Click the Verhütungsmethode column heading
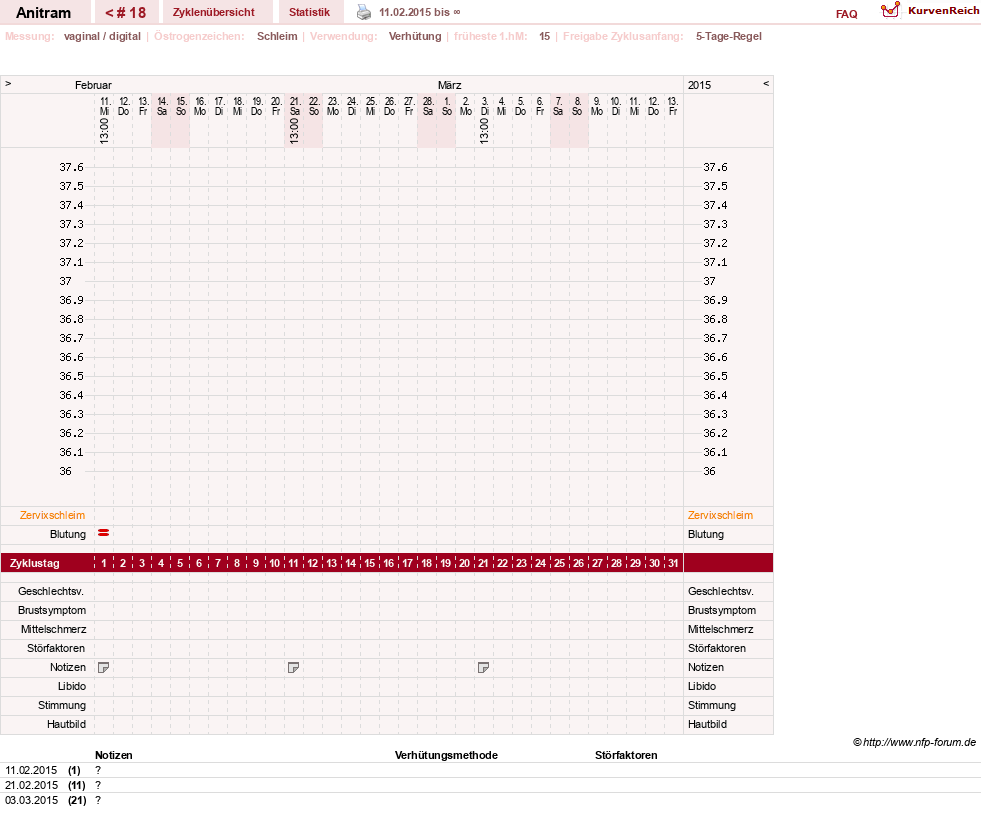 click(446, 755)
